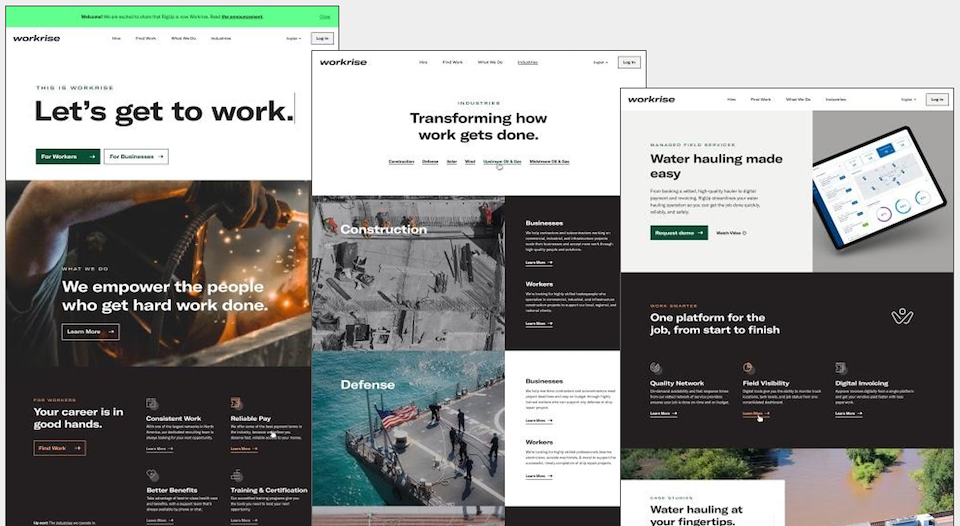This screenshot has height=526, width=960.
Task: Open the English language dropdown on Industries page
Action: [x=601, y=62]
